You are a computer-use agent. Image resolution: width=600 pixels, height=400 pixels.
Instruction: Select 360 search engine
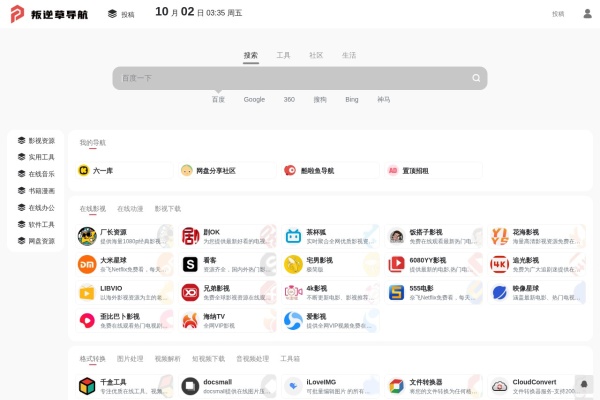tap(289, 100)
